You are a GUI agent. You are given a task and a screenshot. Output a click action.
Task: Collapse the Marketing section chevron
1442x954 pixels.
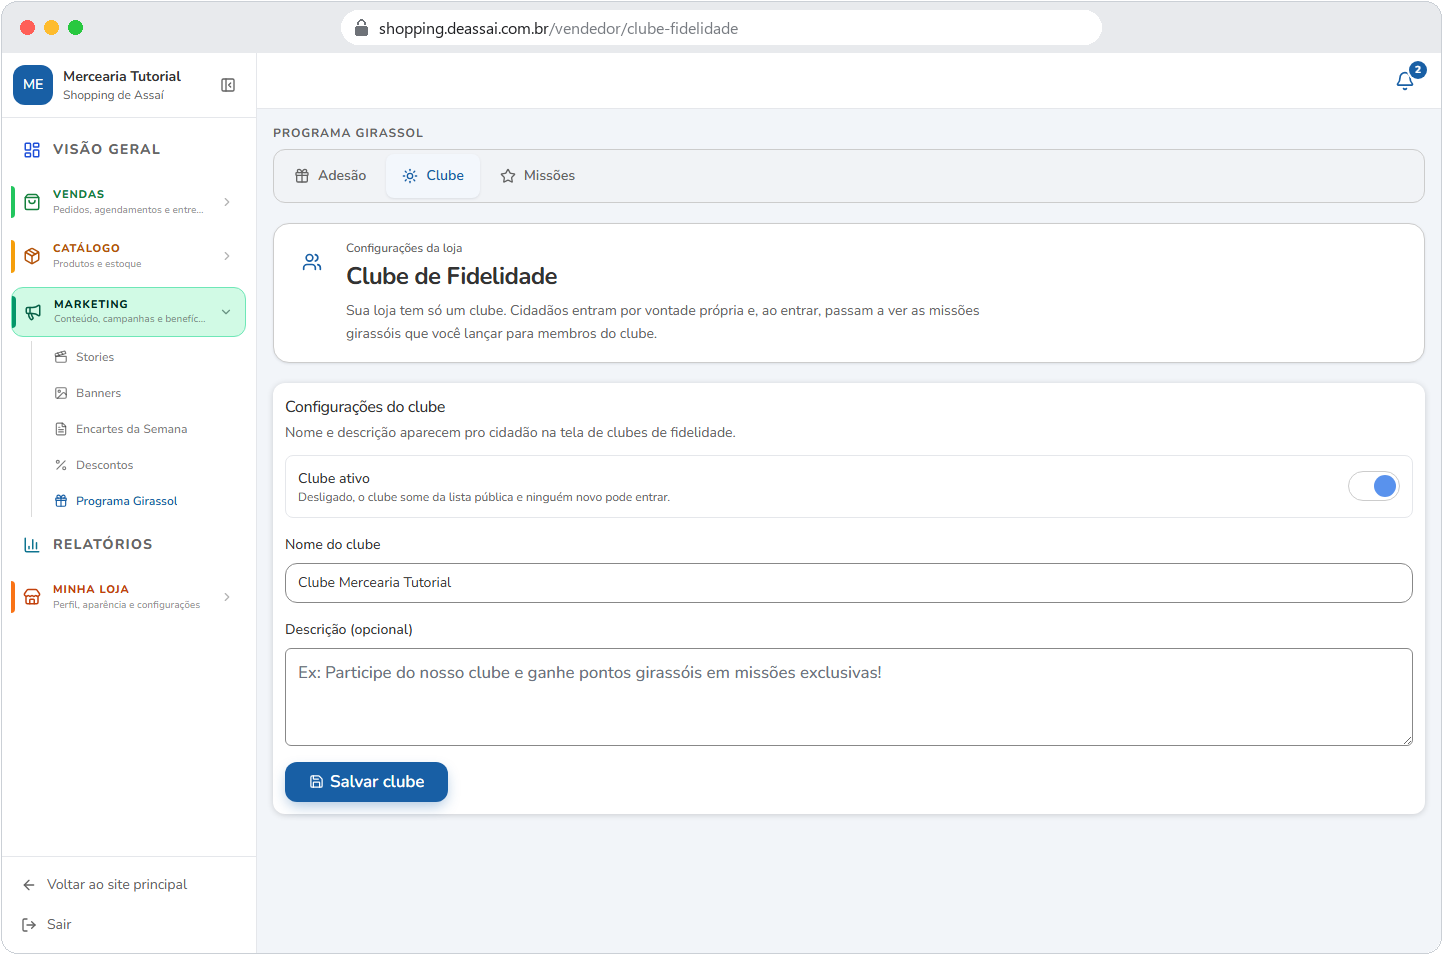(x=226, y=312)
